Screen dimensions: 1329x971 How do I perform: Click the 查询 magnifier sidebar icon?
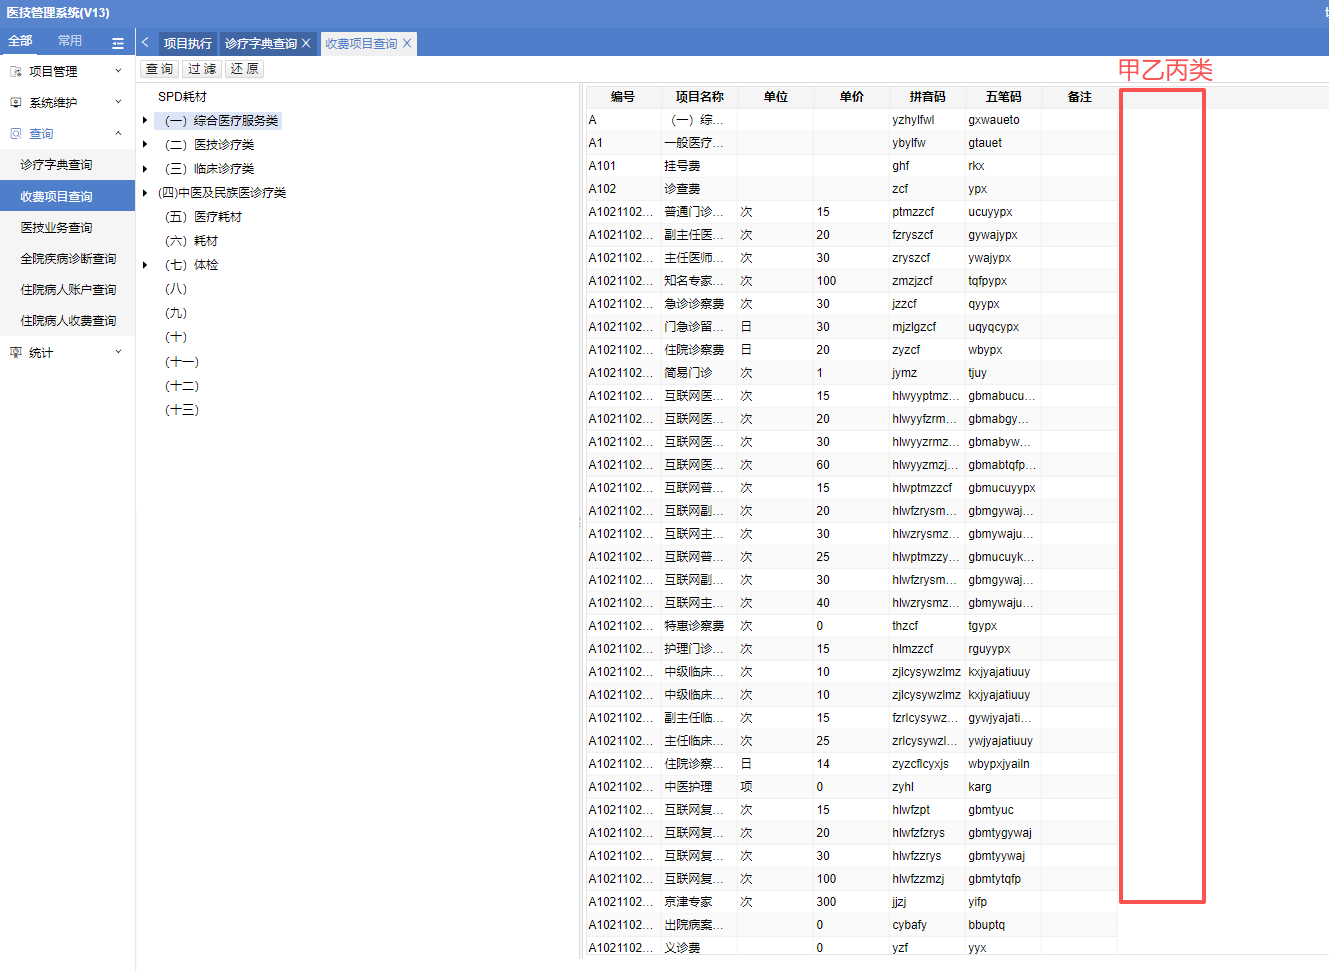pos(16,134)
